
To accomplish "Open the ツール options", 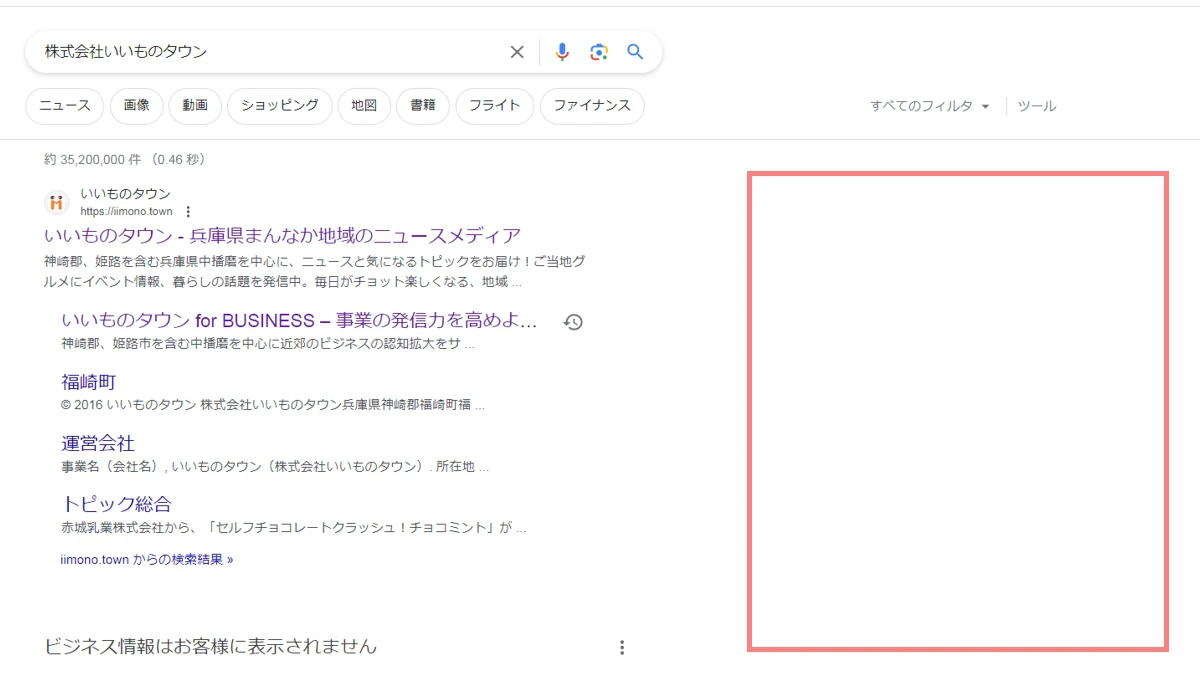I will (1037, 106).
